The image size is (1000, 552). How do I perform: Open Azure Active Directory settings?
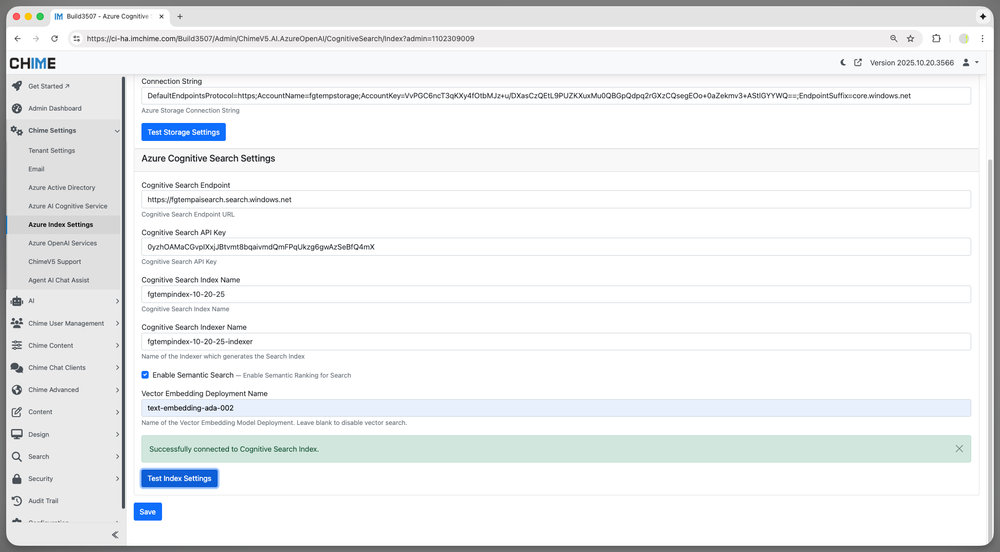pos(62,187)
